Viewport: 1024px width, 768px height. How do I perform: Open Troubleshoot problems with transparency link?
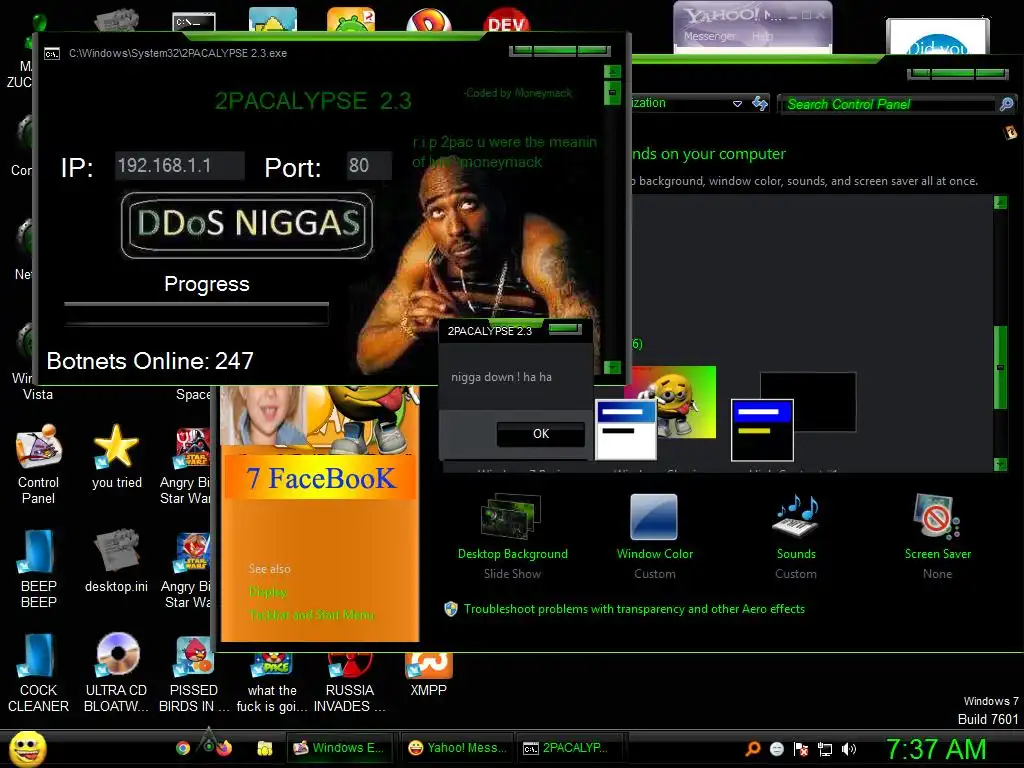(634, 609)
